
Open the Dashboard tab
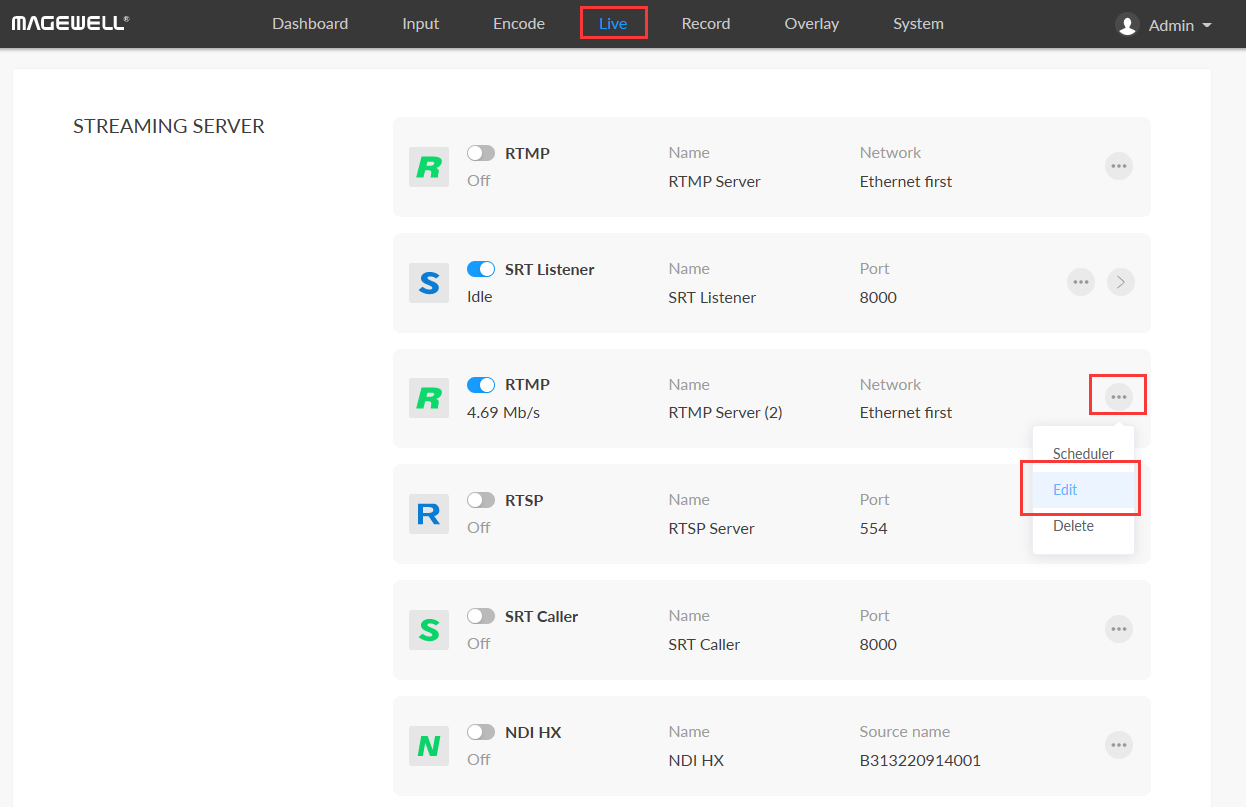(x=310, y=23)
